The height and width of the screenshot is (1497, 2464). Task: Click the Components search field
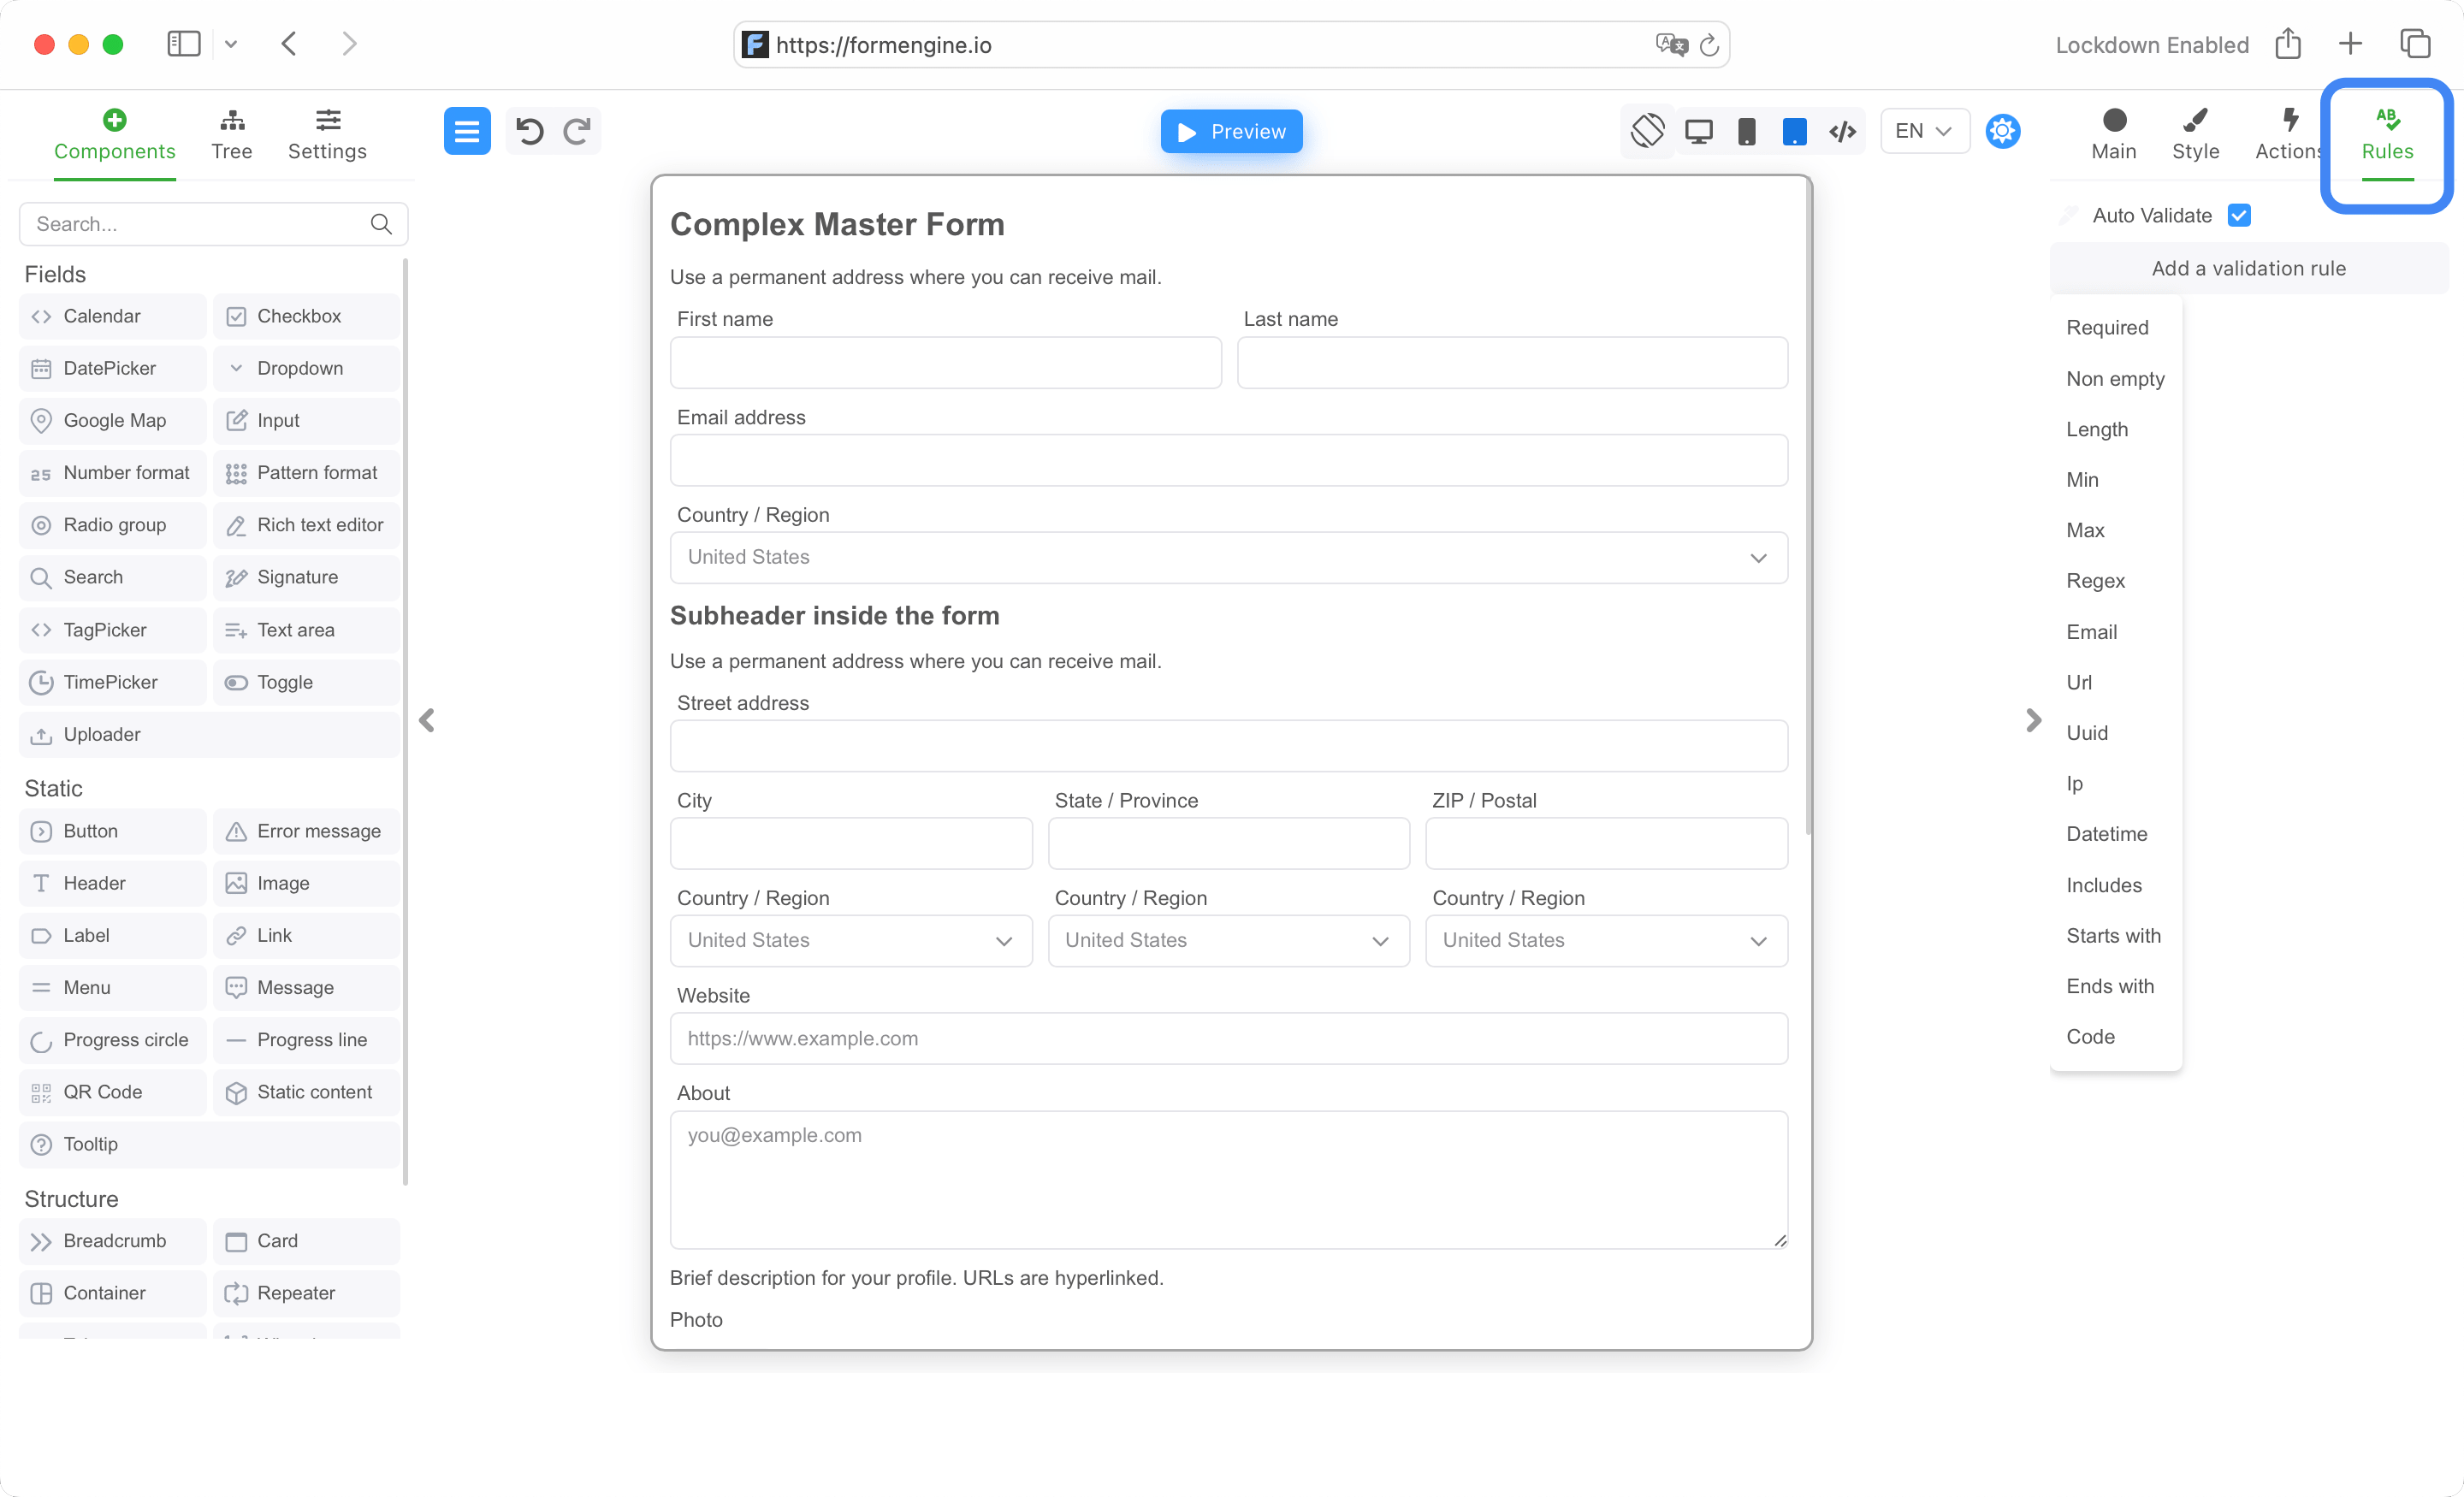point(213,224)
